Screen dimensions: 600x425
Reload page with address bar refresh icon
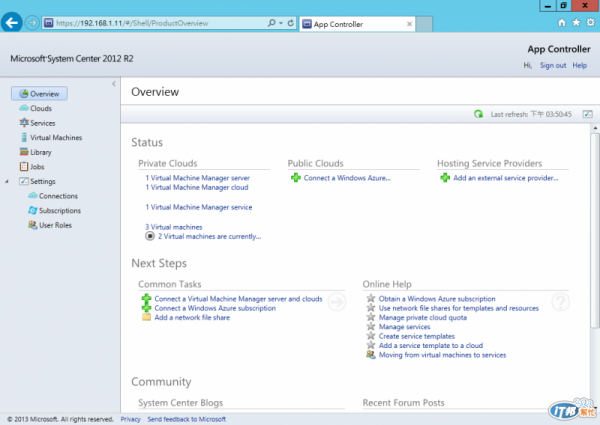click(290, 23)
